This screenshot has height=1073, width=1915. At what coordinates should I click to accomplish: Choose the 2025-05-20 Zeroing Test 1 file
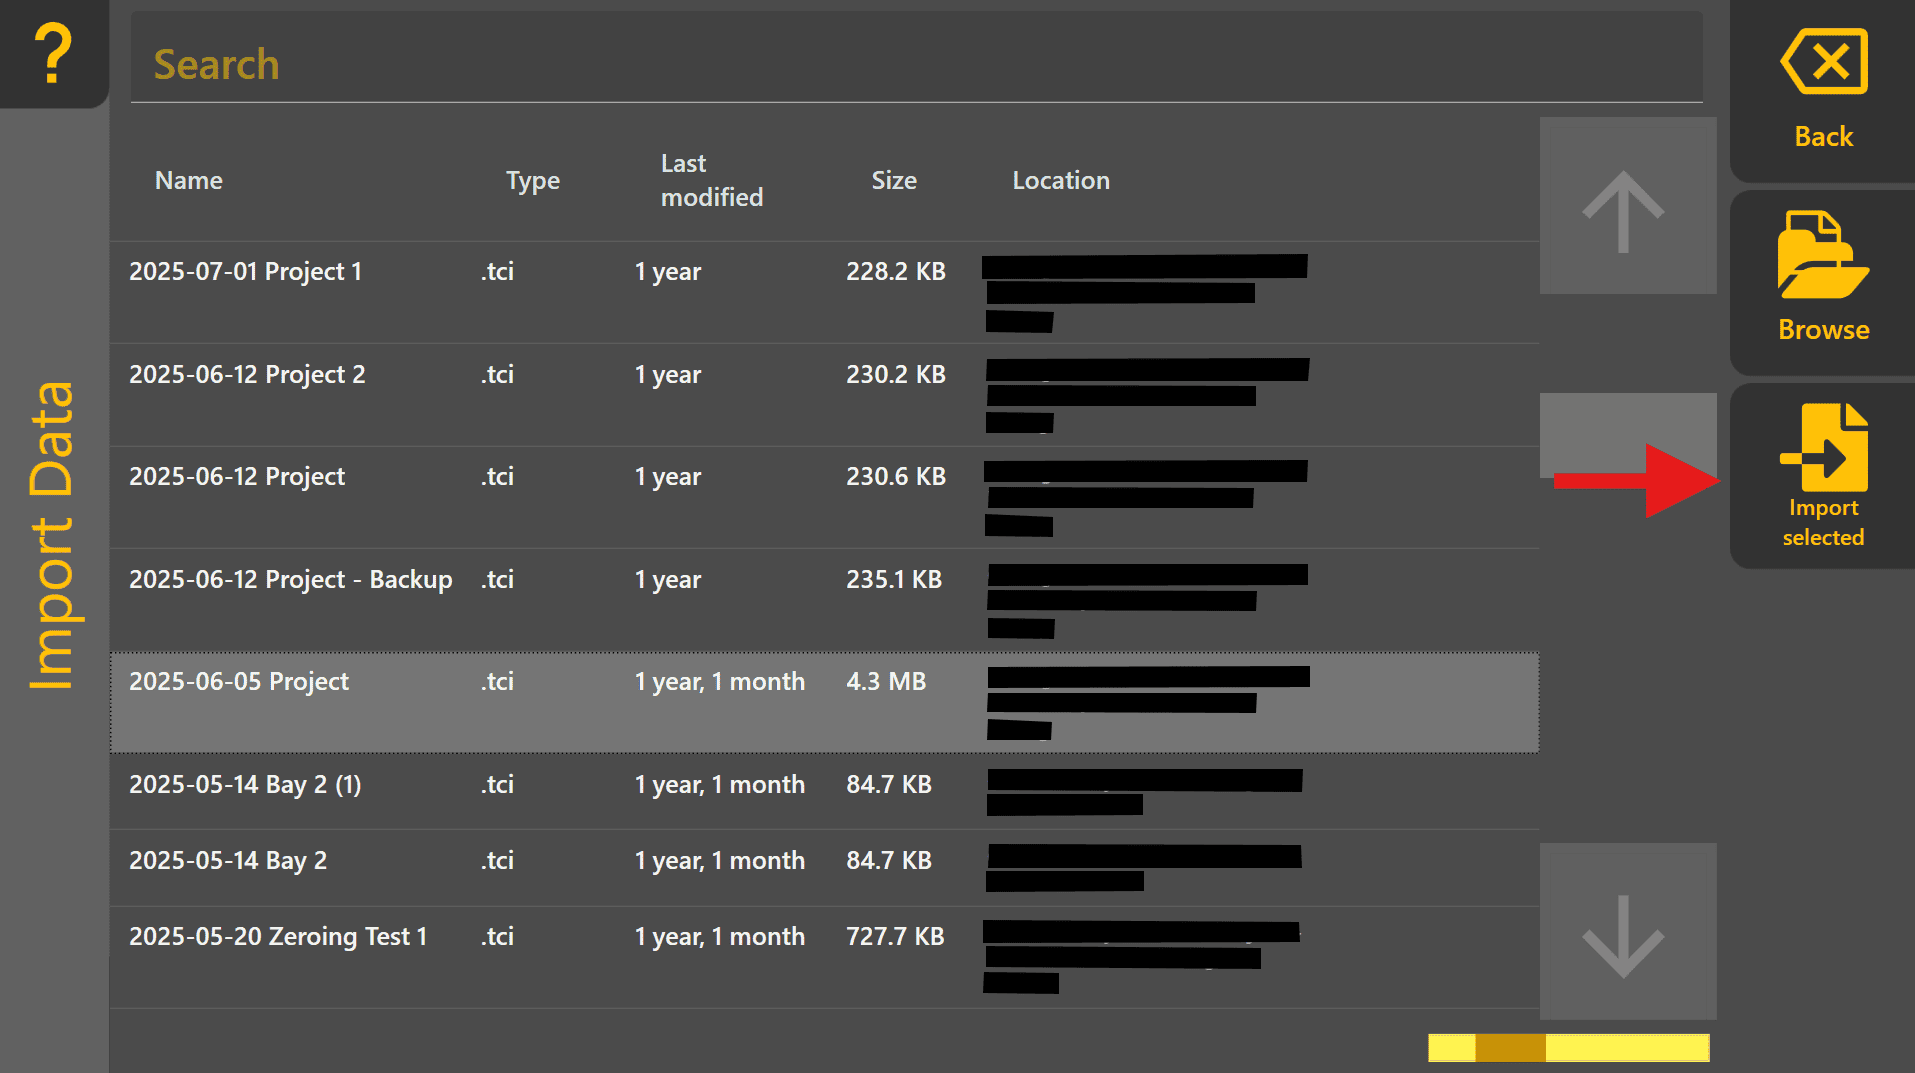coord(824,957)
